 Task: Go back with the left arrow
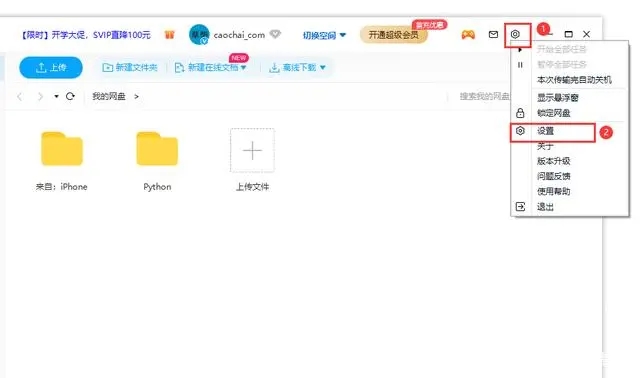tap(20, 96)
